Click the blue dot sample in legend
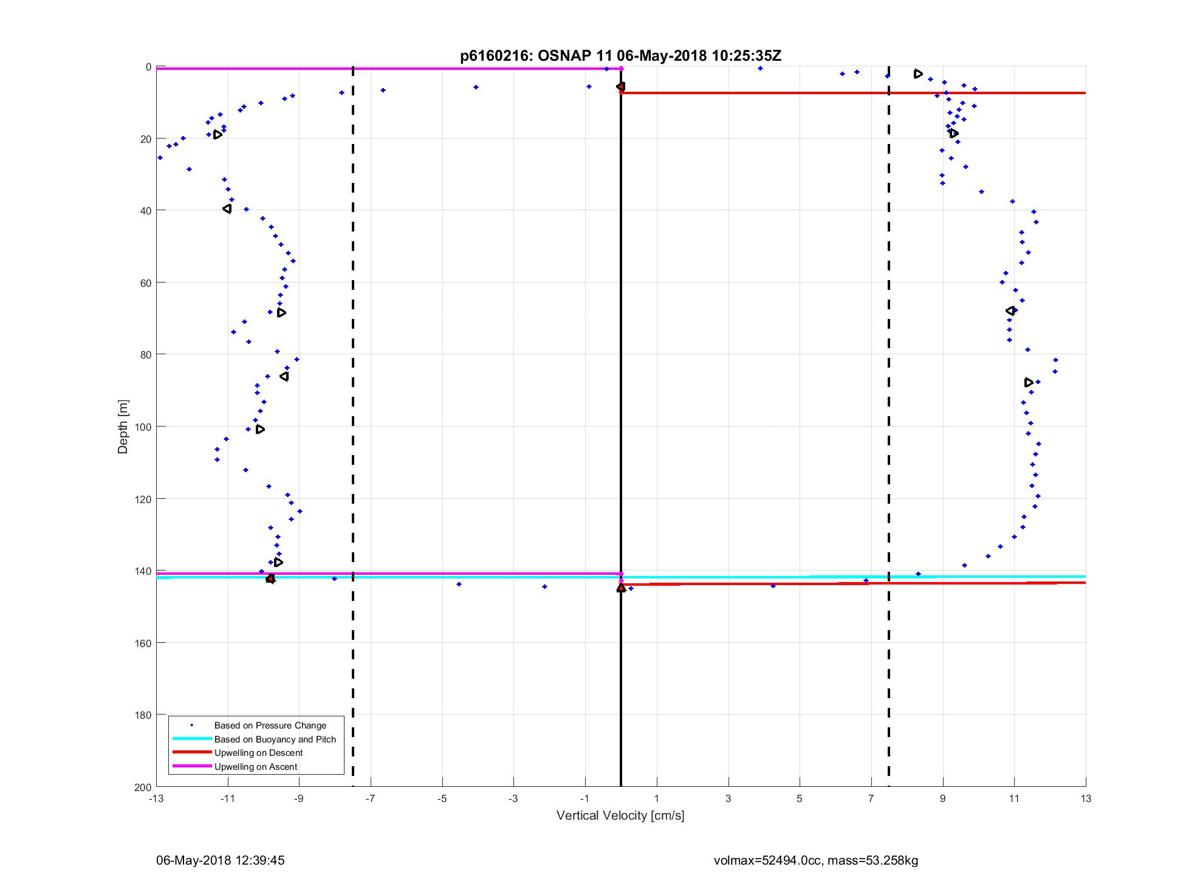1200x885 pixels. 191,724
